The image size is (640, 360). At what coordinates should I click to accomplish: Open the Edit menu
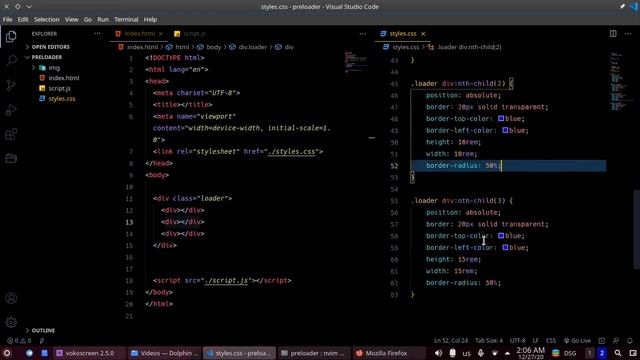[23, 19]
